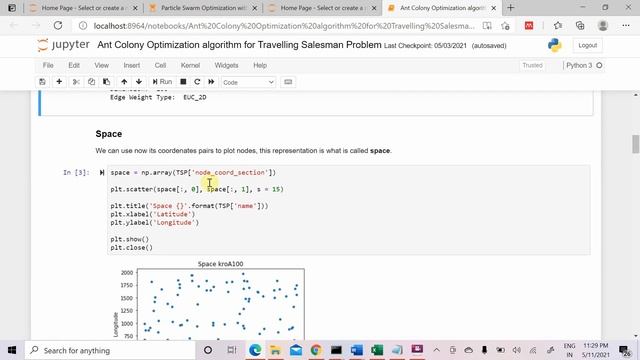Viewport: 640px width, 360px height.
Task: Click the red extension icon in browser toolbar
Action: click(529, 26)
